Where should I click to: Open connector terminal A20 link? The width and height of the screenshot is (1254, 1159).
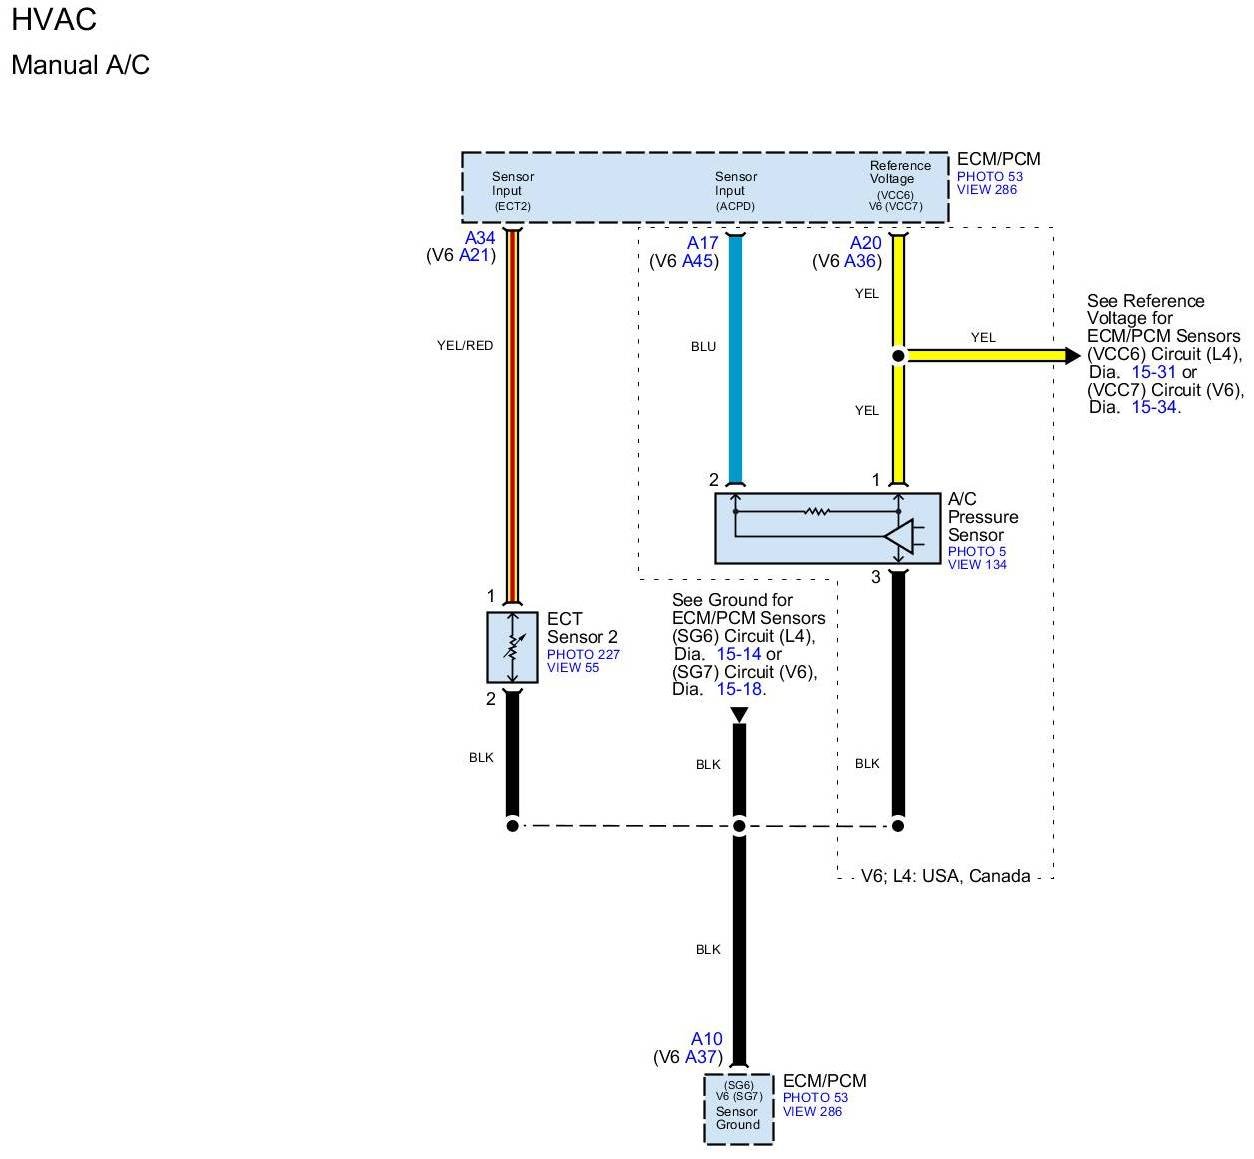pos(865,243)
